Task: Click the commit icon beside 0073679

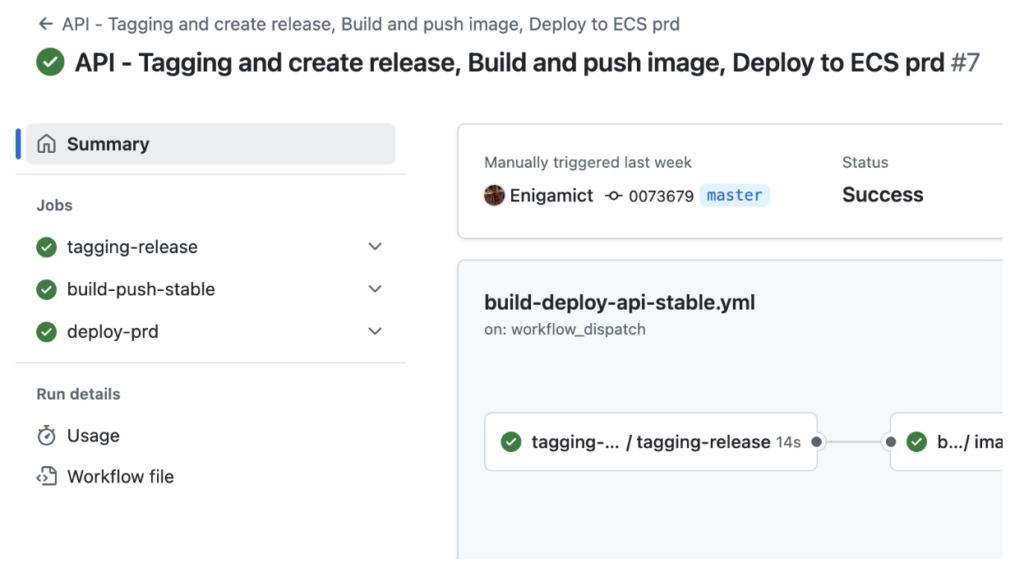Action: click(613, 195)
